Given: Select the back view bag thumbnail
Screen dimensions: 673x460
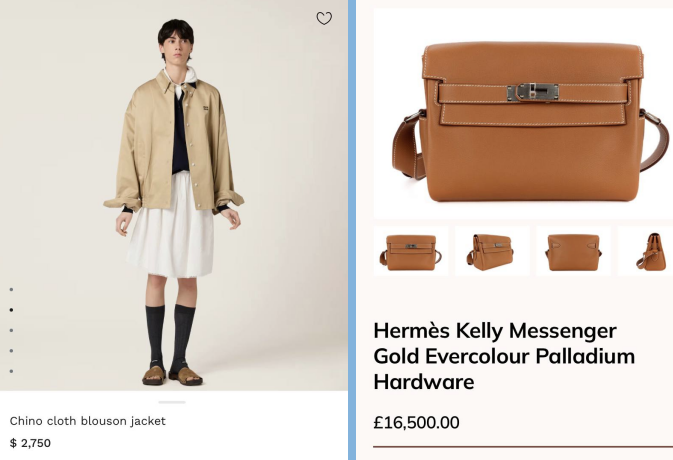Looking at the screenshot, I should point(573,251).
